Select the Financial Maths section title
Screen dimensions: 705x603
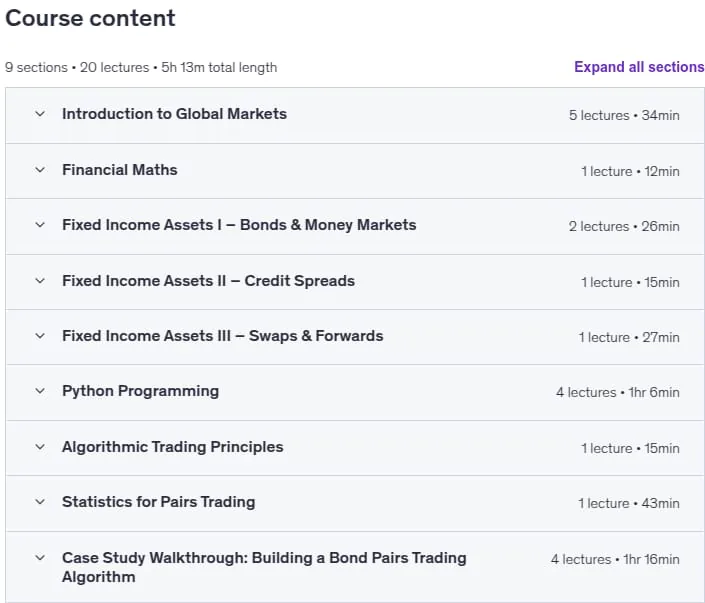[120, 170]
